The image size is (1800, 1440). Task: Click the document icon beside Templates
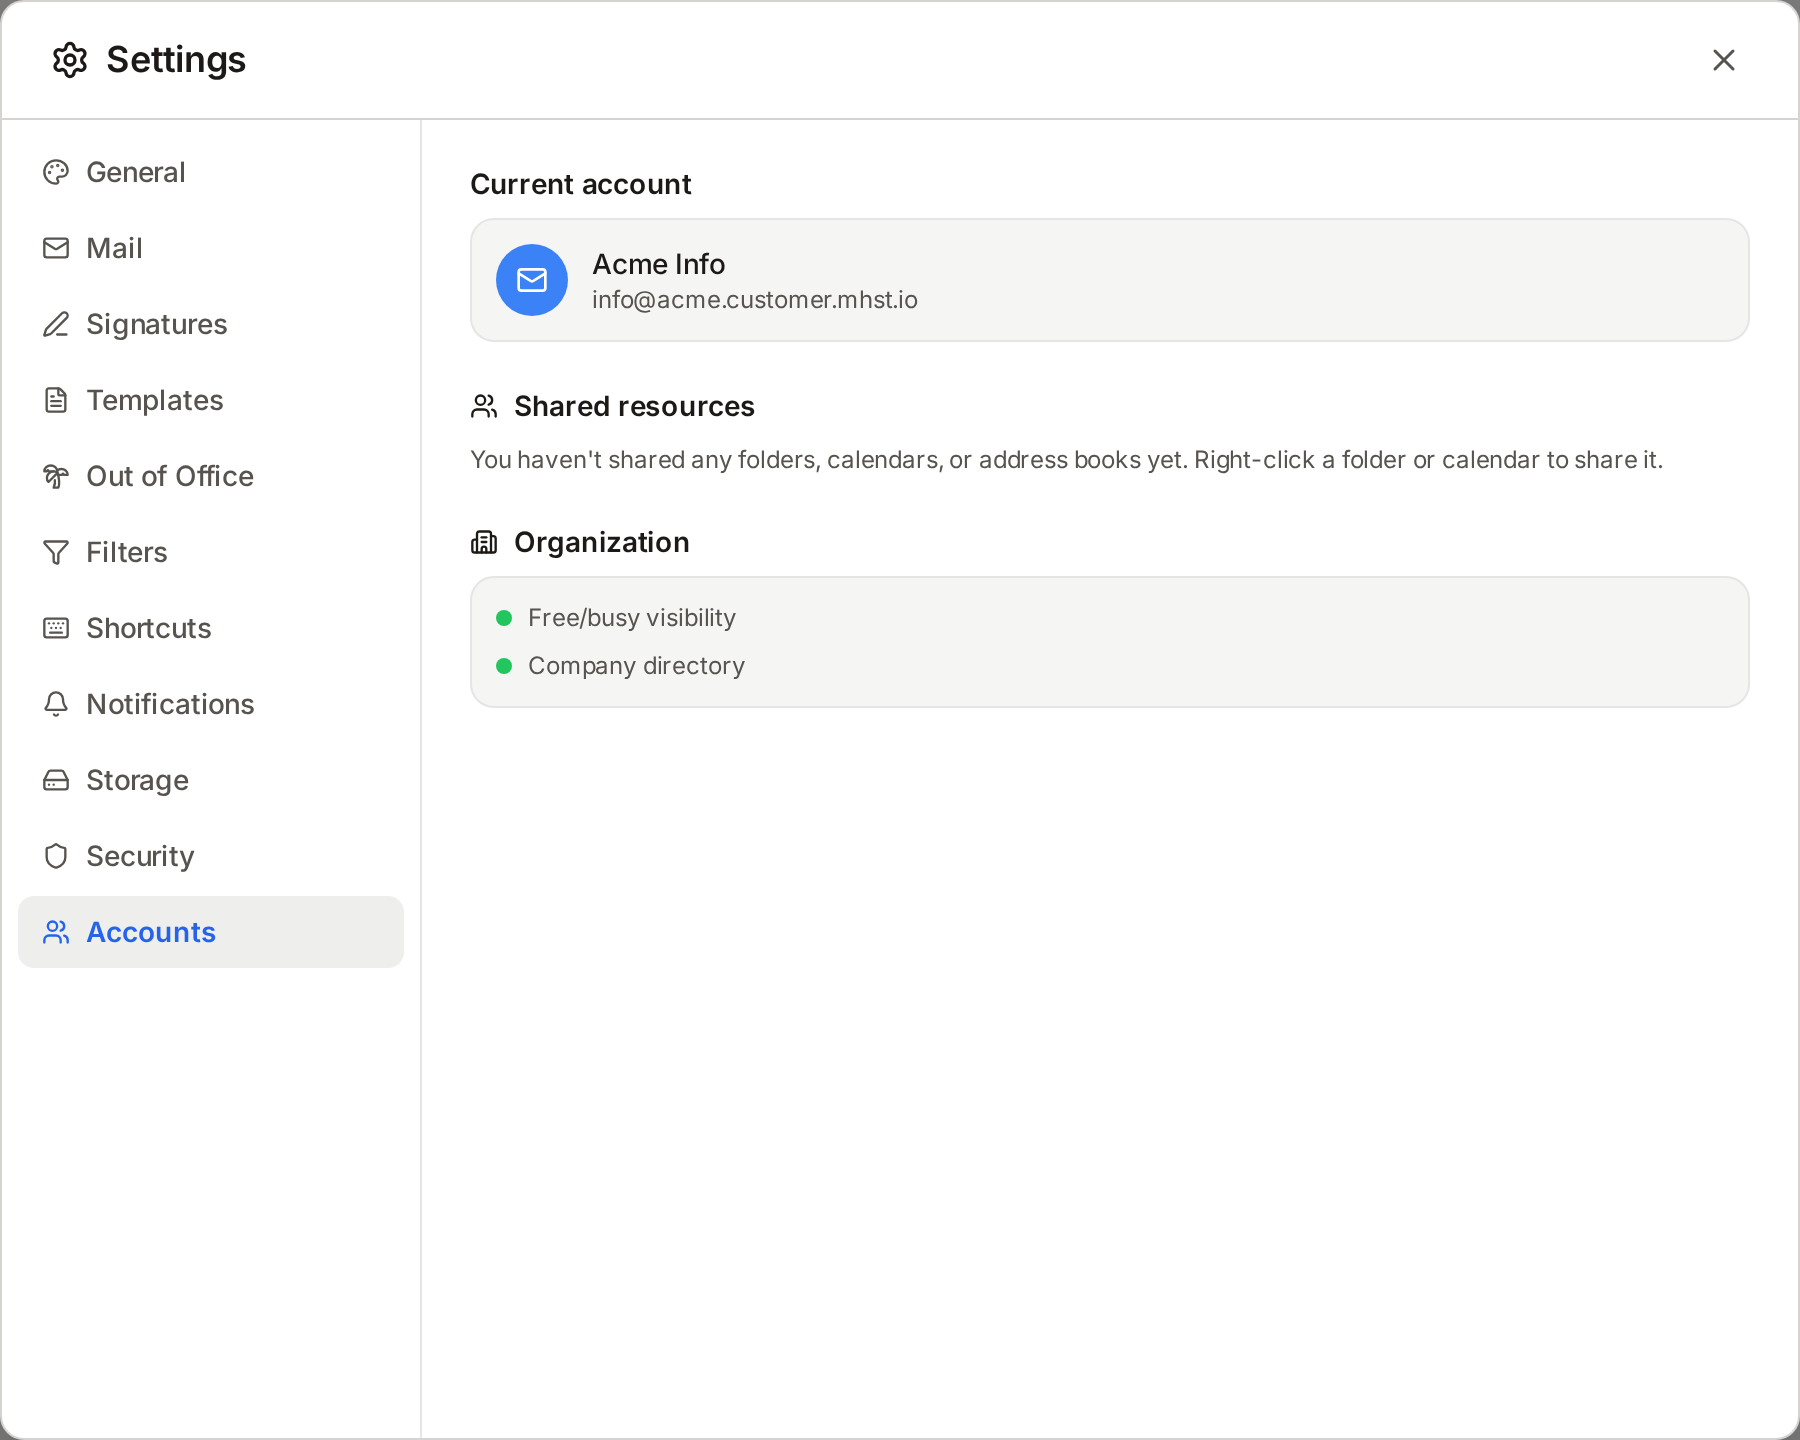coord(56,400)
